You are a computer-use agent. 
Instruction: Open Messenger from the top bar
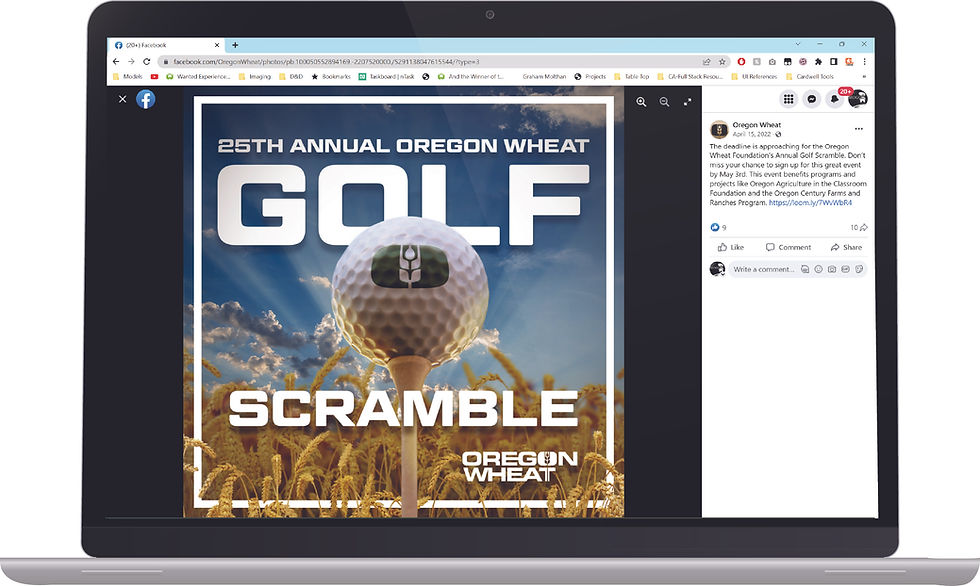[812, 99]
